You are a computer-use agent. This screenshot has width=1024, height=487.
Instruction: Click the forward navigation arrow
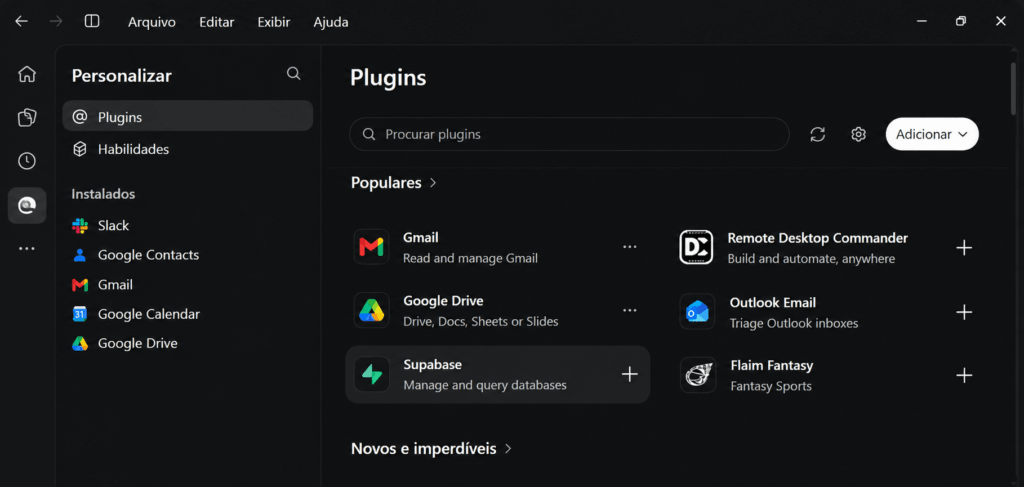[56, 22]
